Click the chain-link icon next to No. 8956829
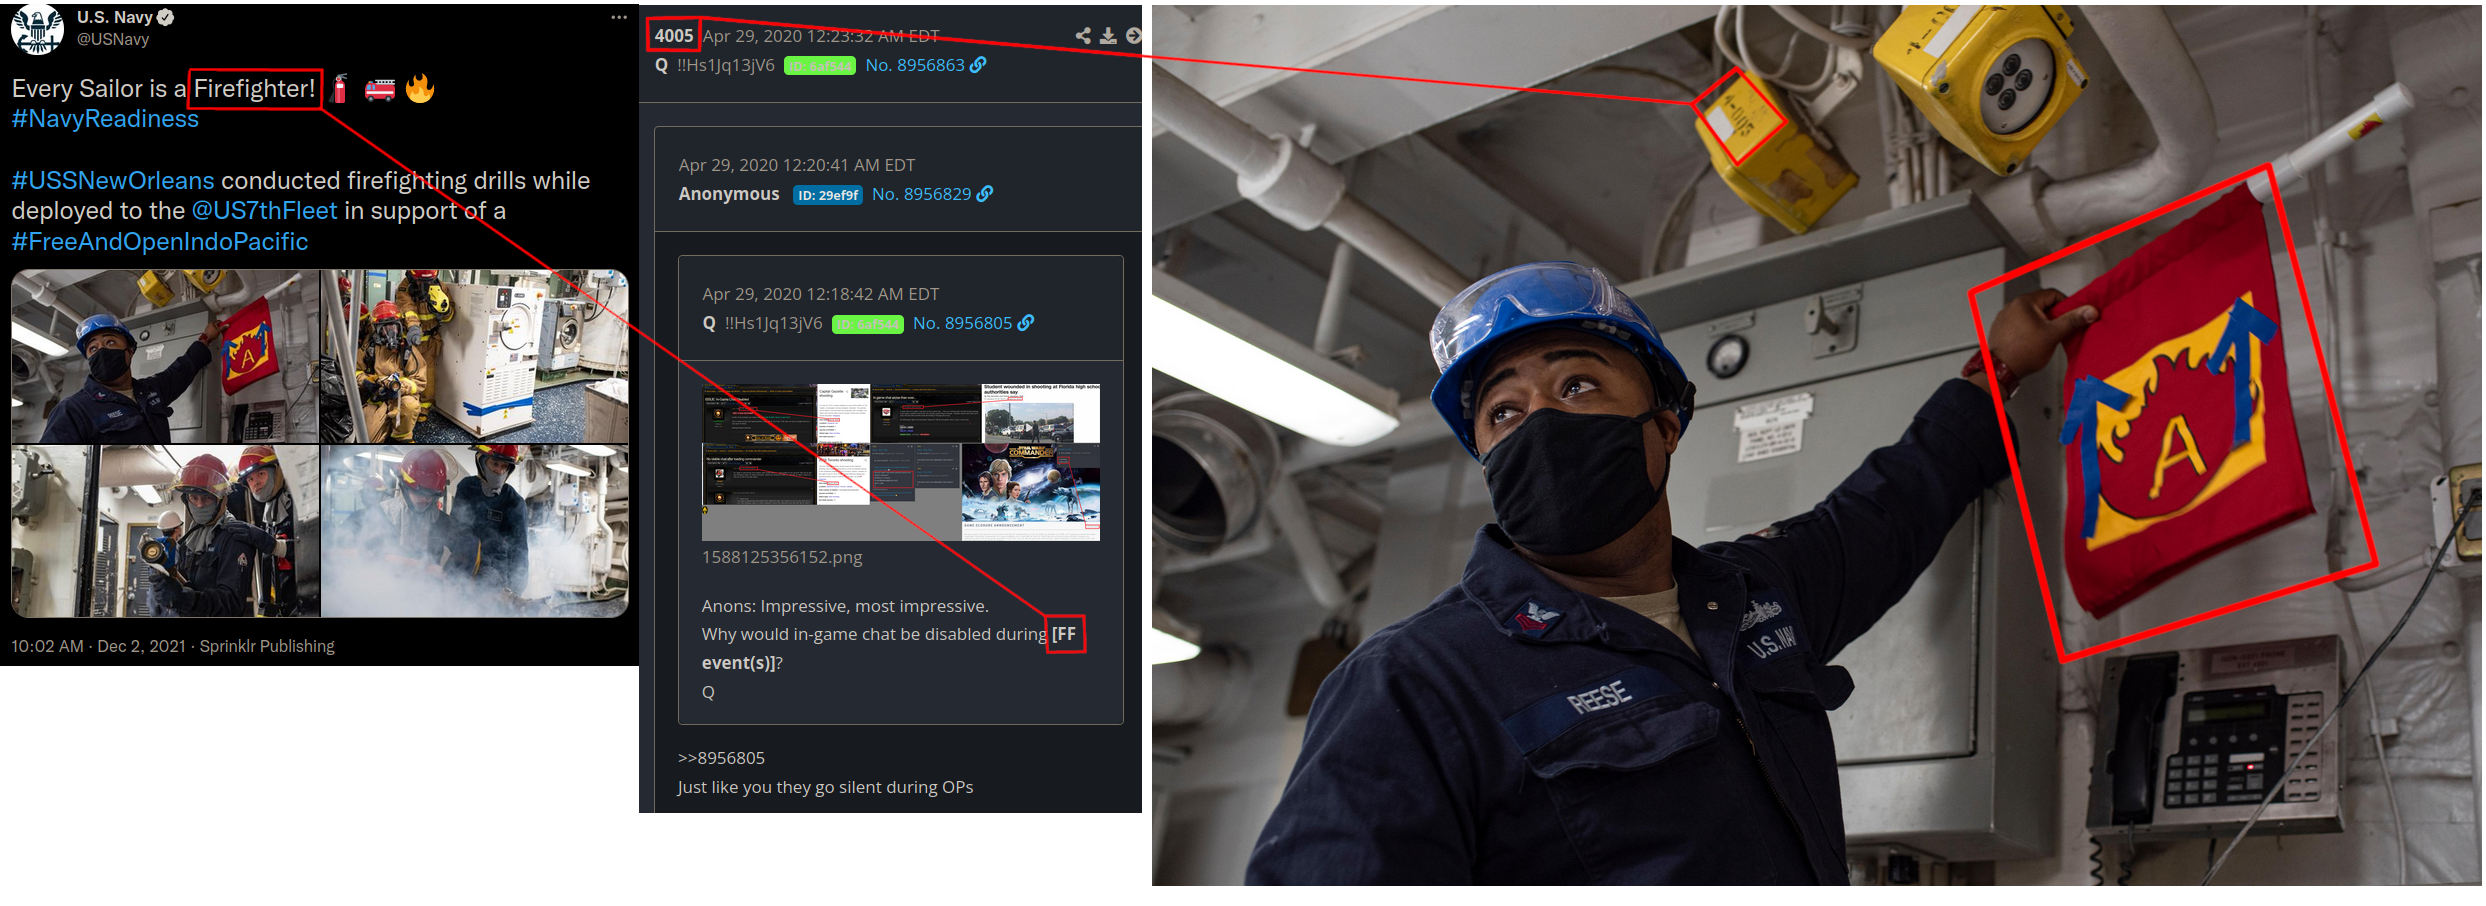The width and height of the screenshot is (2486, 906). [x=985, y=194]
